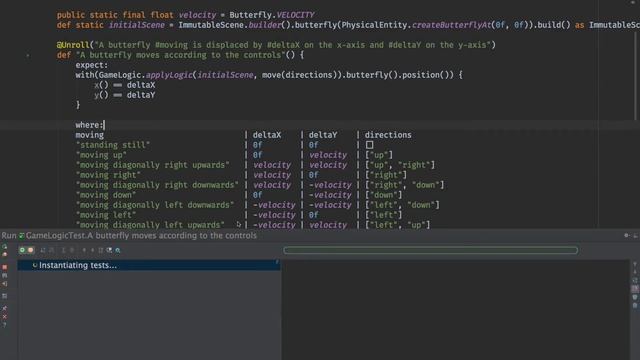Click 'x() == deltaX' assertion line

pyautogui.click(x=124, y=85)
